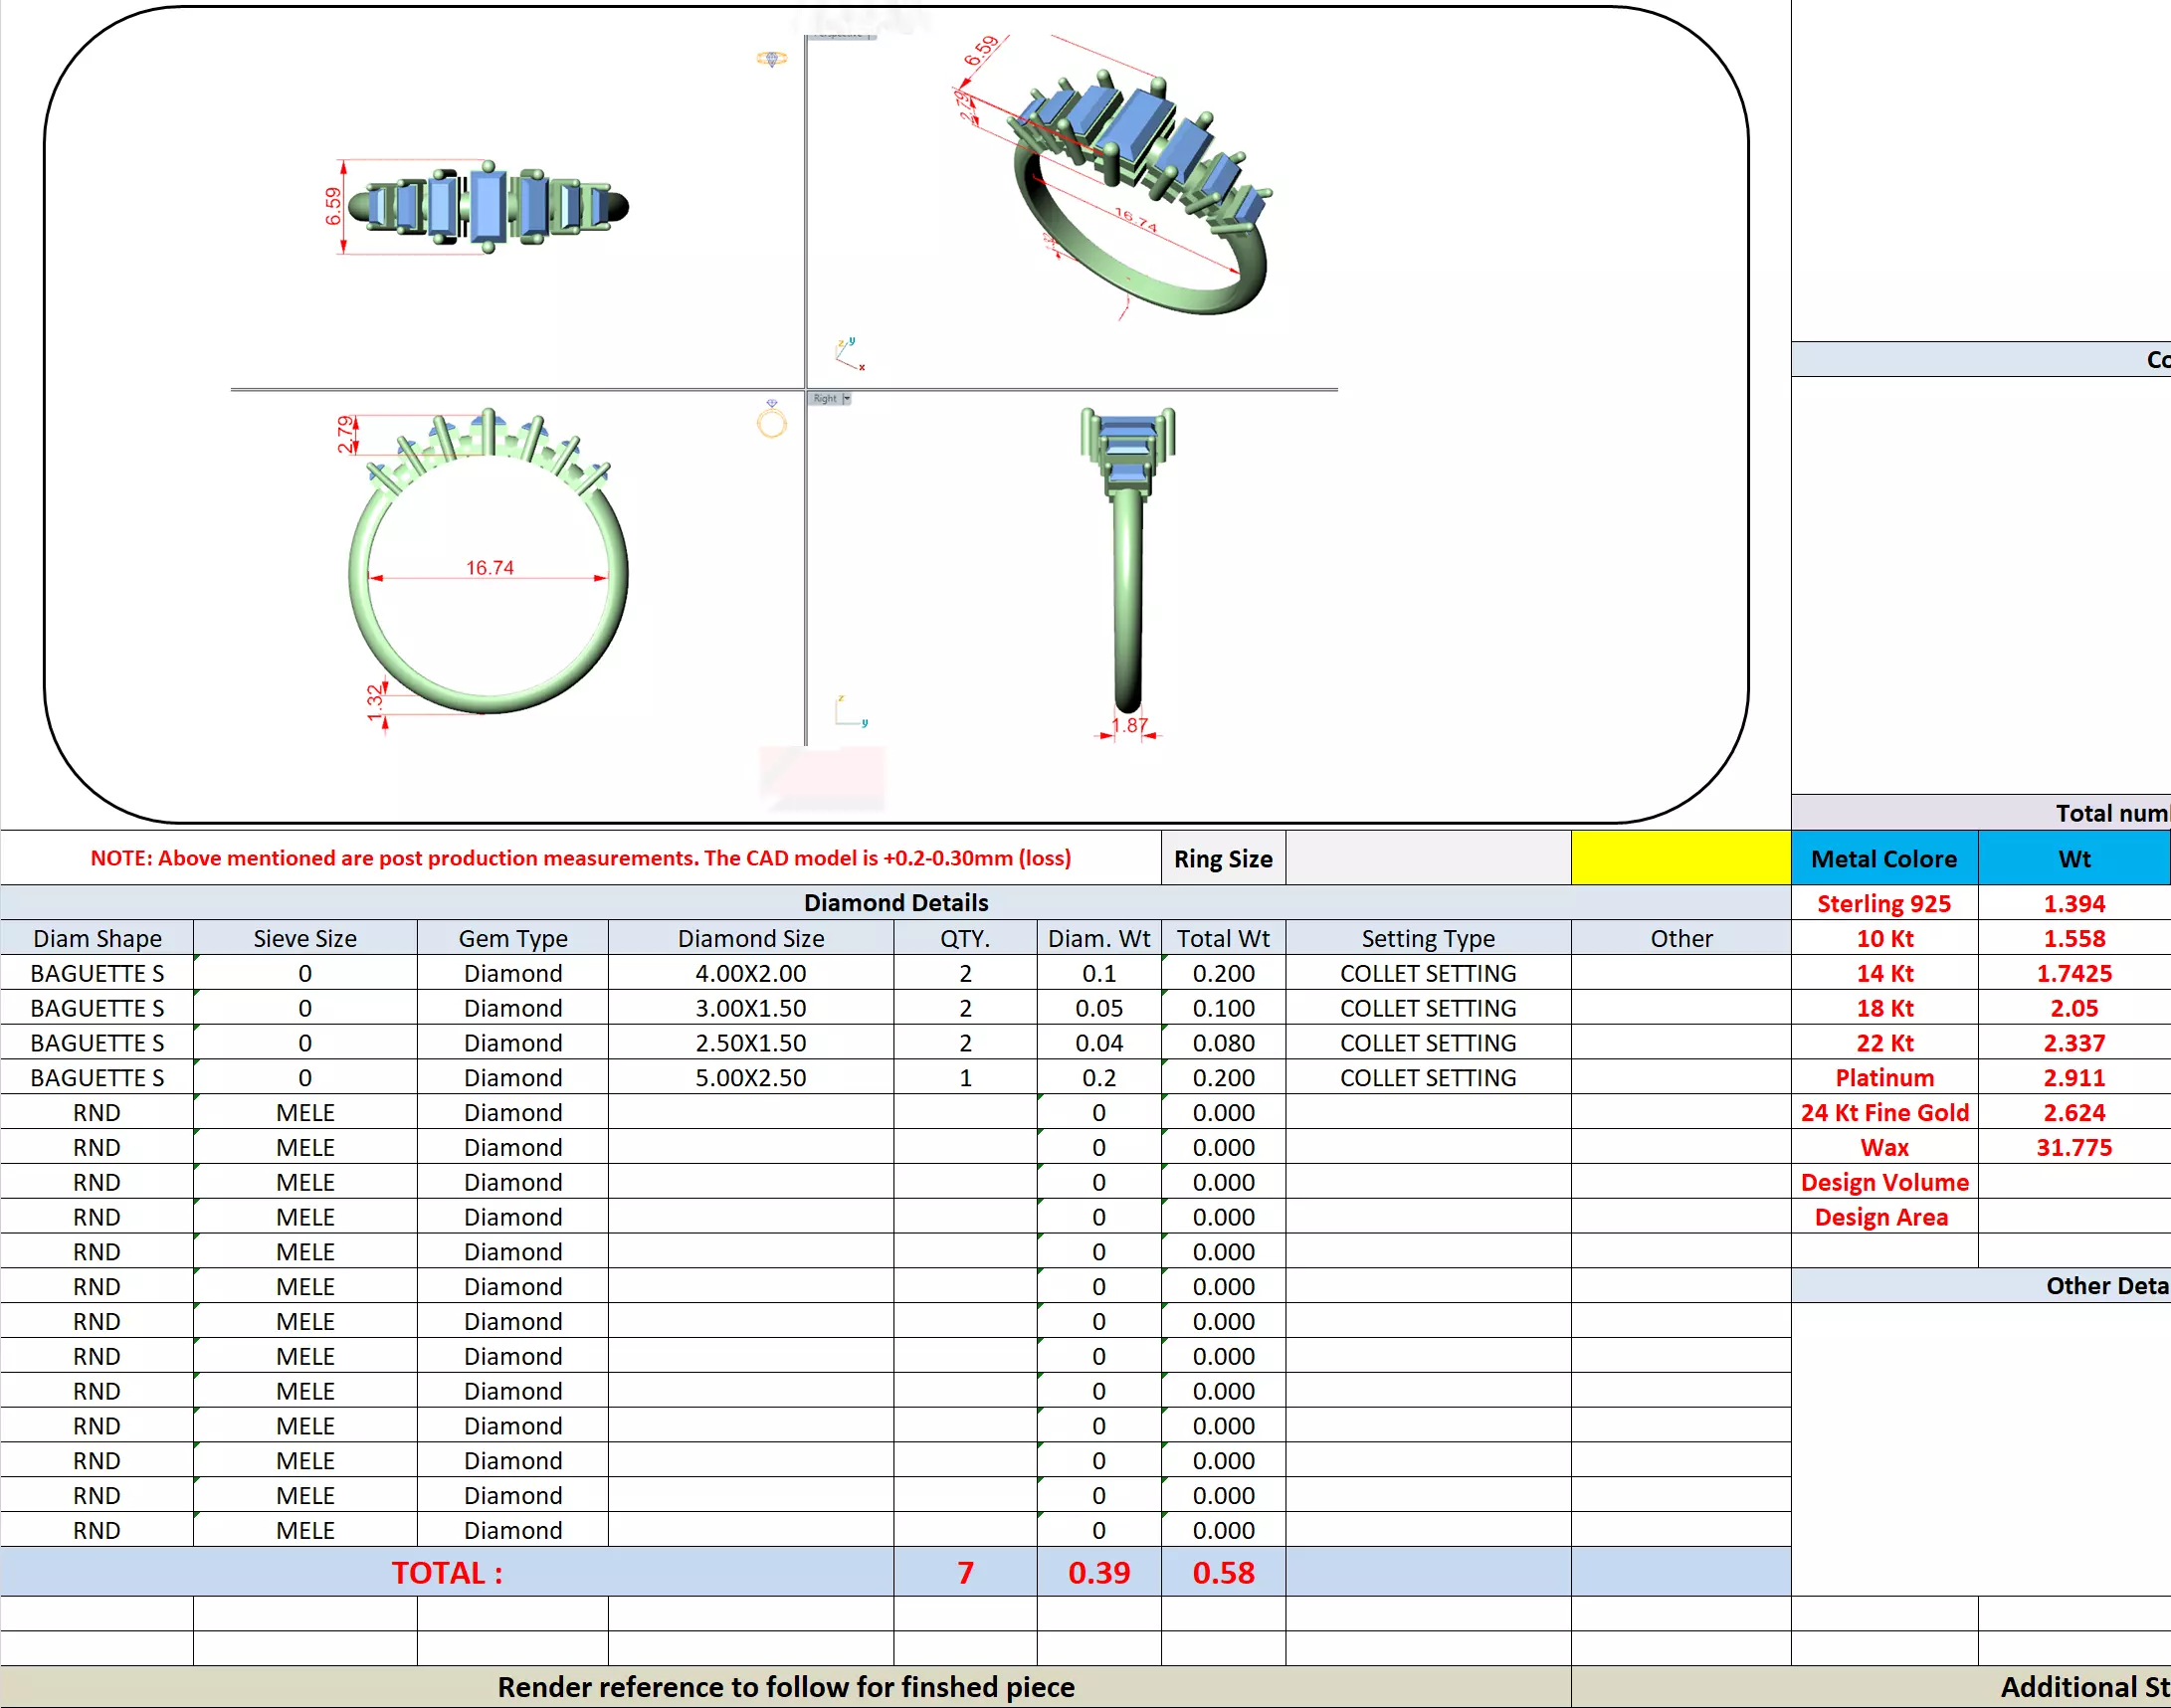The image size is (2171, 1708).
Task: Click the total weight 0.58 cell
Action: (x=1222, y=1572)
